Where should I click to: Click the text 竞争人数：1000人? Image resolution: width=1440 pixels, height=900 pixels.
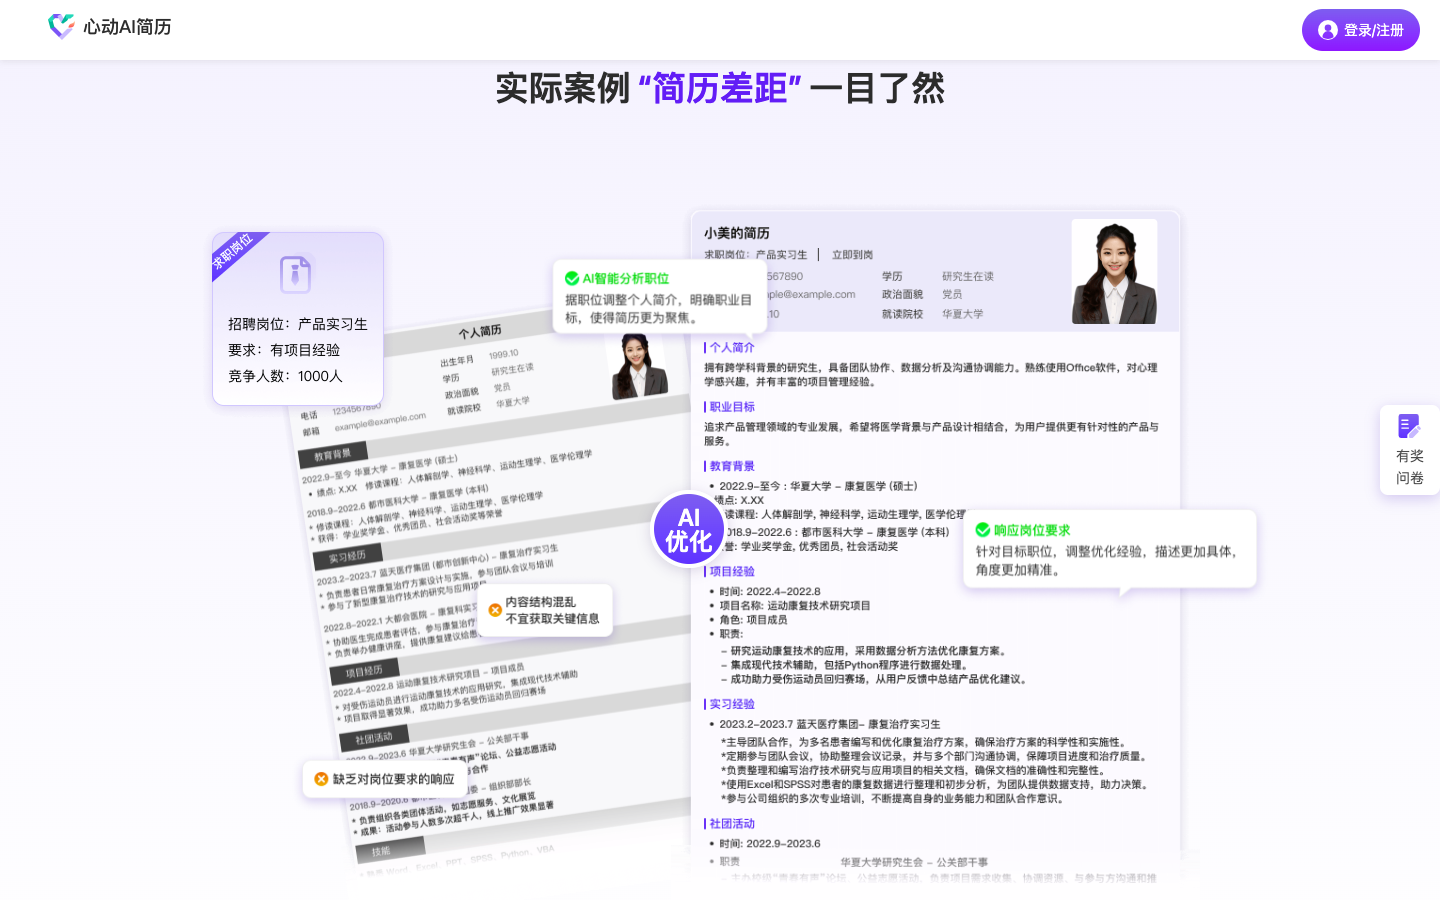pos(285,376)
